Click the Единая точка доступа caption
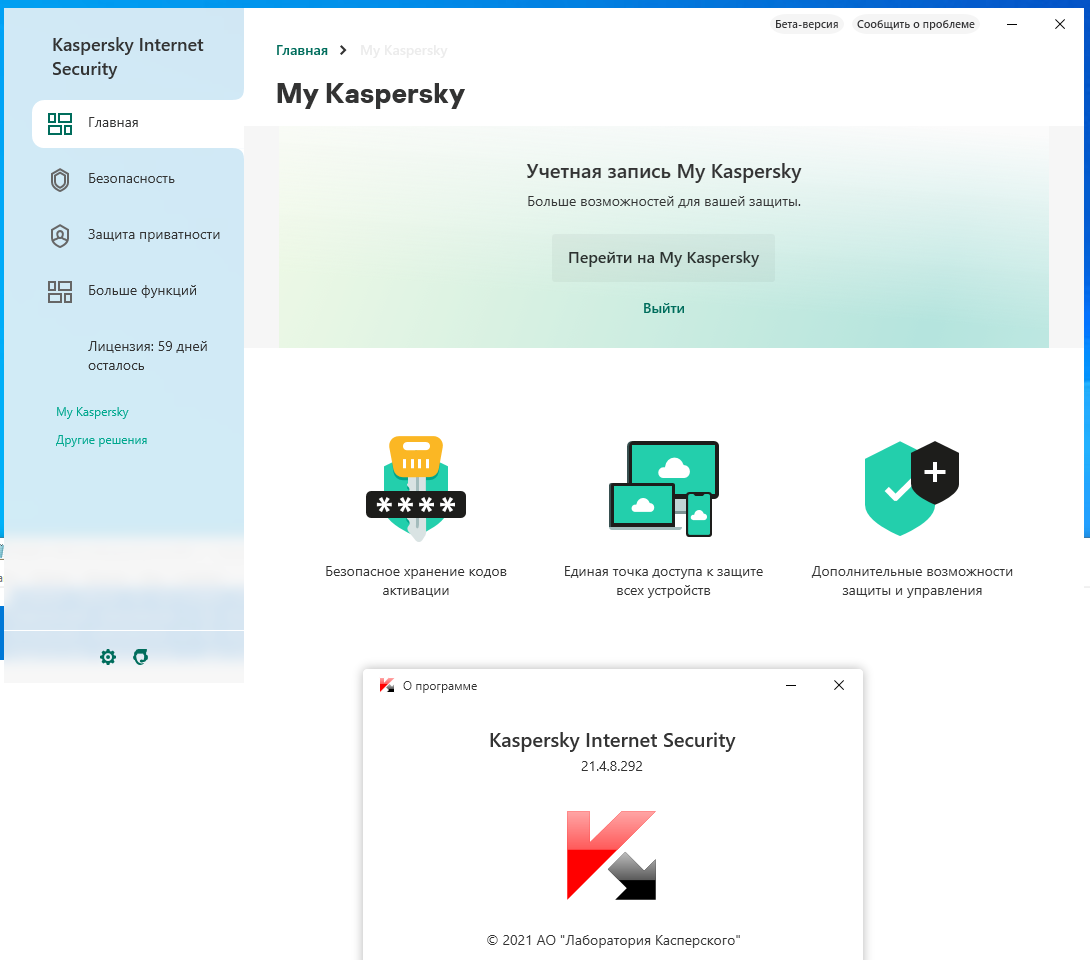The width and height of the screenshot is (1090, 960). point(663,580)
